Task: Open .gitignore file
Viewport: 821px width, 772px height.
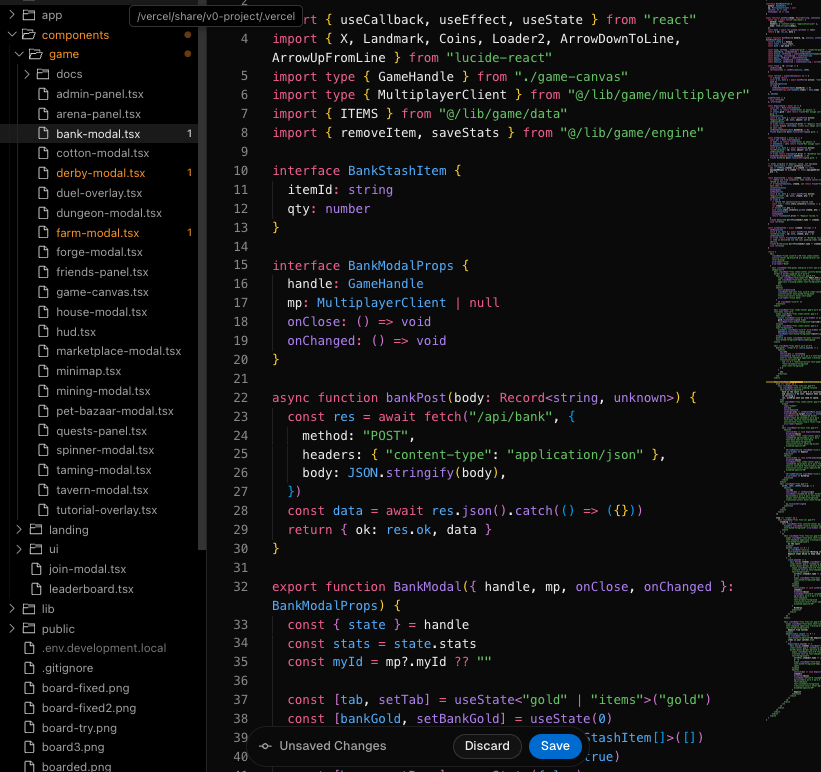Action: click(x=68, y=668)
